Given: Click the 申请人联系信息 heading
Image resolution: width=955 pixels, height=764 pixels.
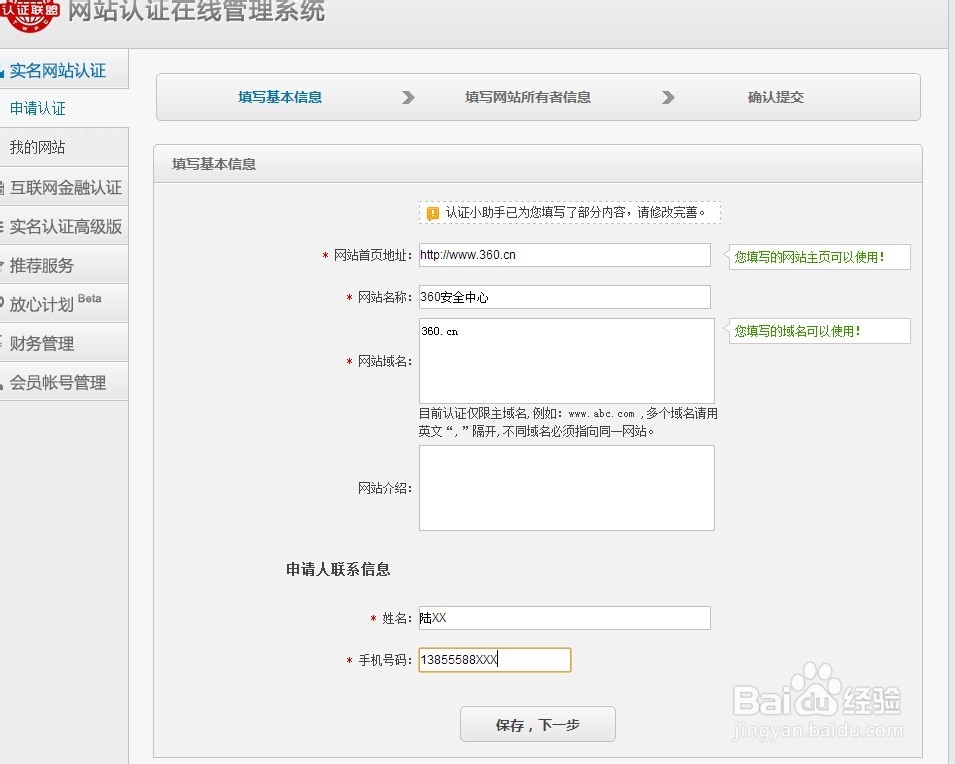Looking at the screenshot, I should 338,569.
